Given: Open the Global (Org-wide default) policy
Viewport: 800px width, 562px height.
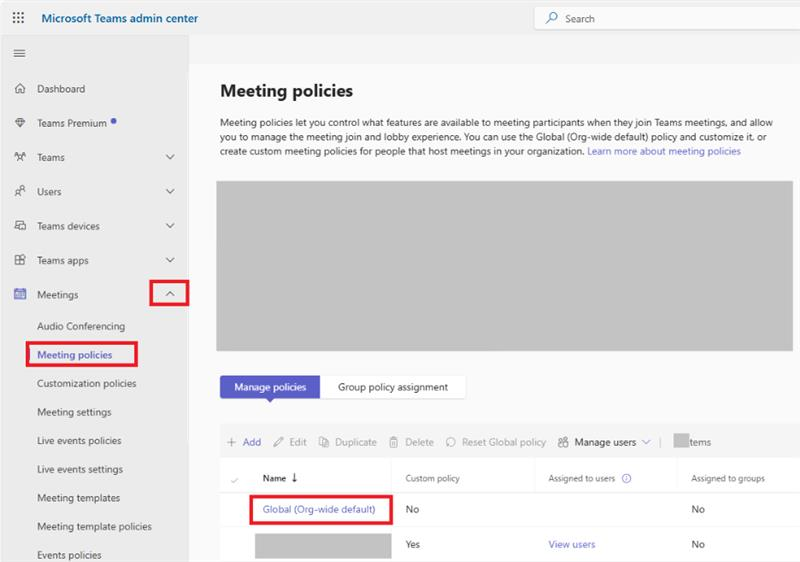Looking at the screenshot, I should pyautogui.click(x=319, y=509).
